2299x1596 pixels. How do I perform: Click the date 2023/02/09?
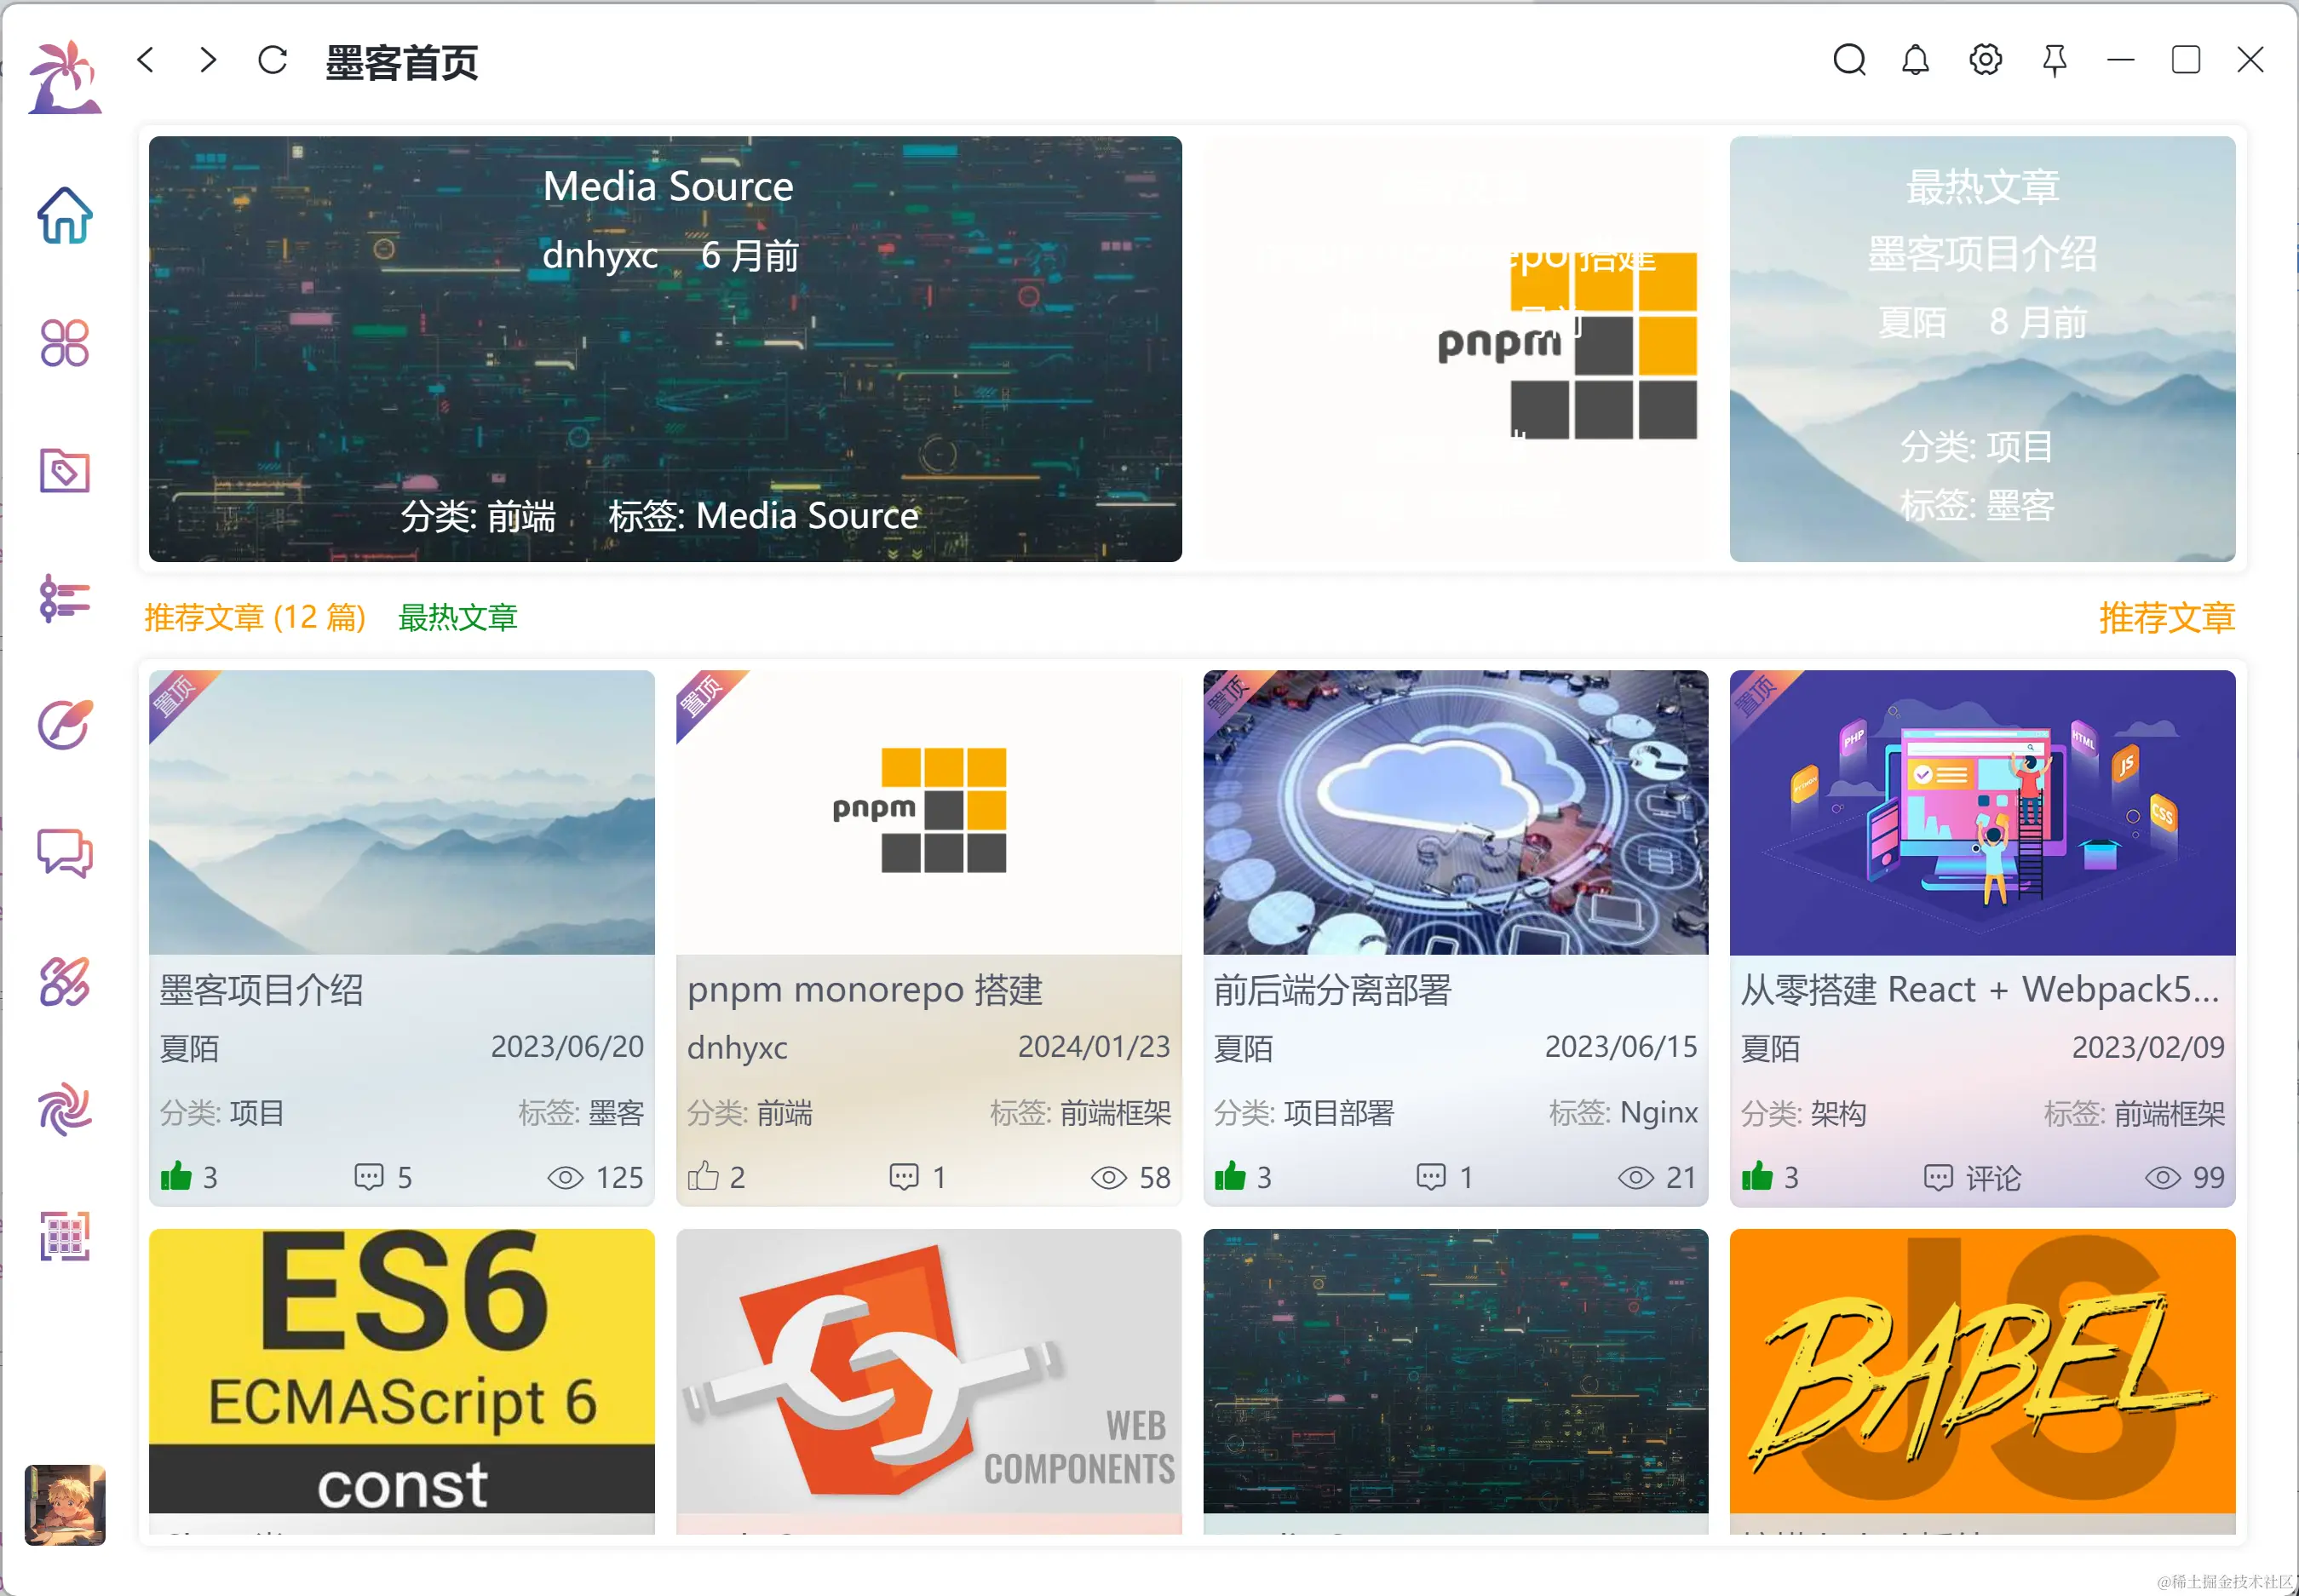[x=2148, y=1047]
